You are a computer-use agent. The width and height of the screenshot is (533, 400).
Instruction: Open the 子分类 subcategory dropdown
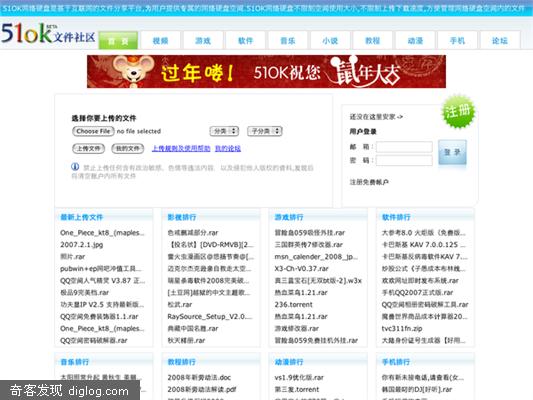point(265,131)
